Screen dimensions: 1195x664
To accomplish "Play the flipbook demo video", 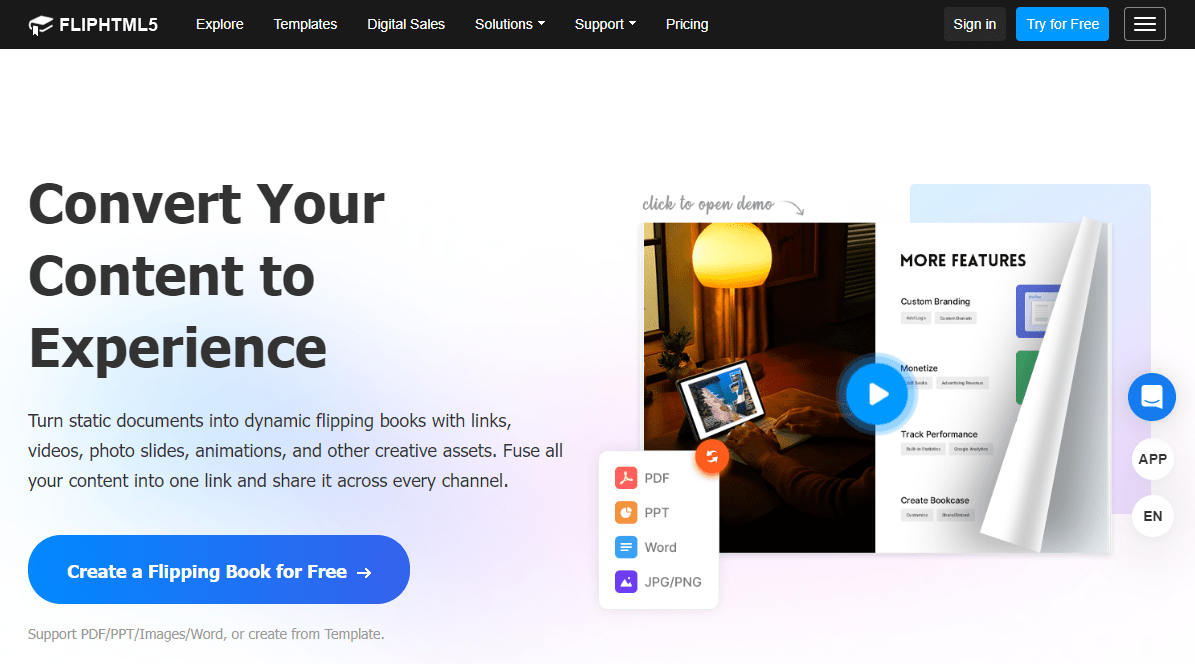I will click(x=877, y=394).
